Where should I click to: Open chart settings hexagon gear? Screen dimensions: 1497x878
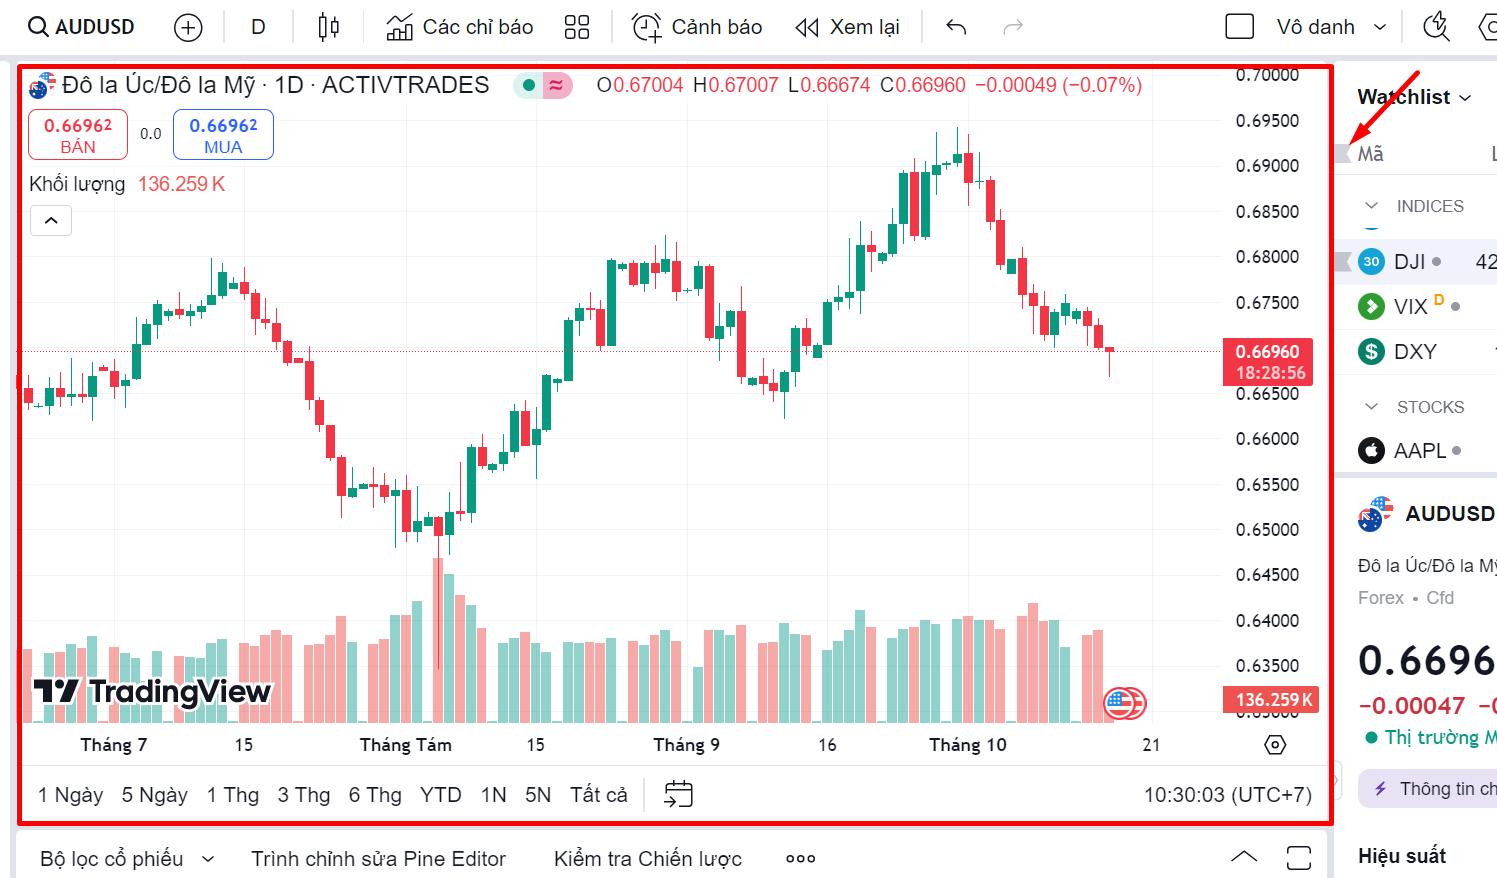(x=1275, y=745)
